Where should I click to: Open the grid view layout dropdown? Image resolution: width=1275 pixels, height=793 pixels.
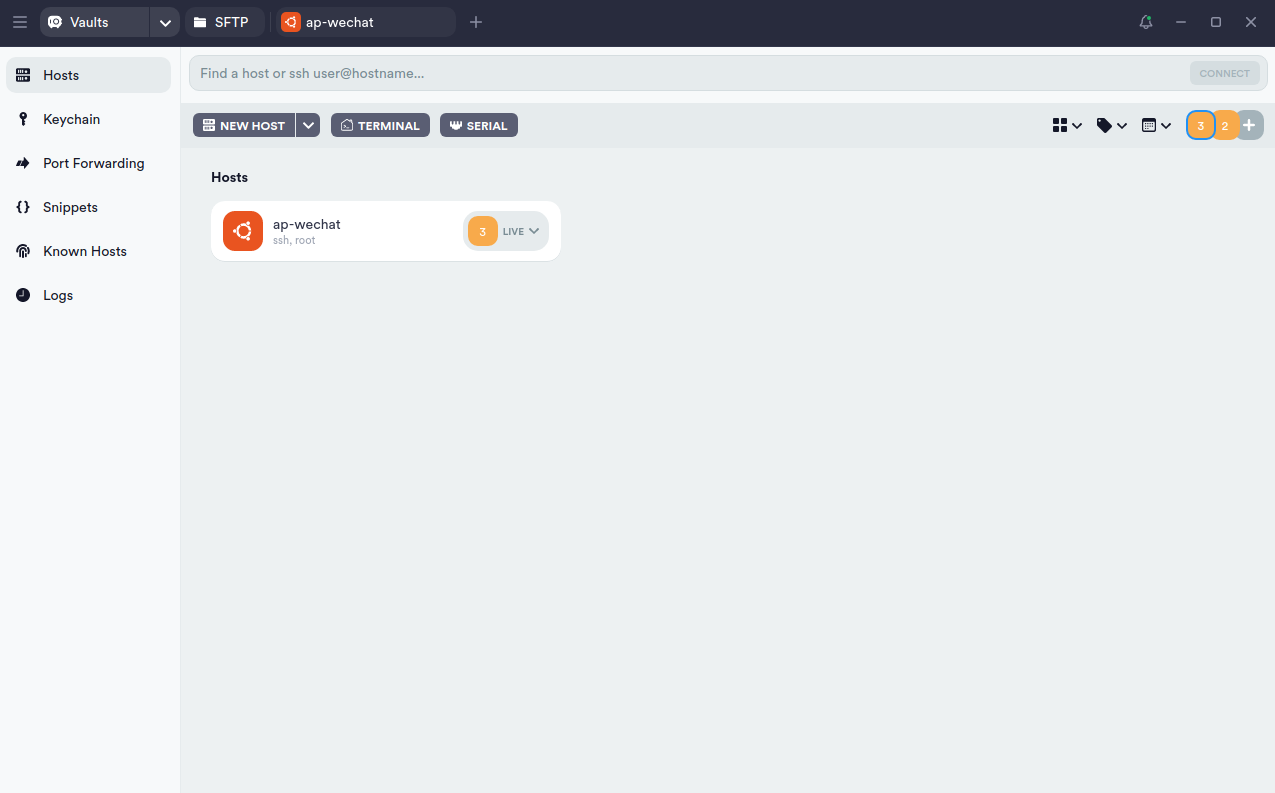click(1067, 125)
